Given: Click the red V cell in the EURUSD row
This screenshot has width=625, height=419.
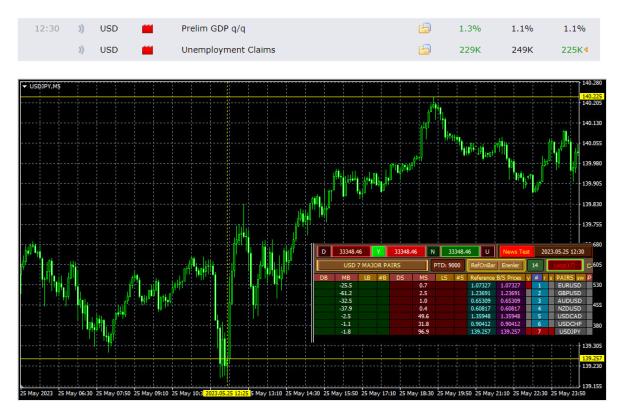Looking at the screenshot, I should click(x=529, y=285).
